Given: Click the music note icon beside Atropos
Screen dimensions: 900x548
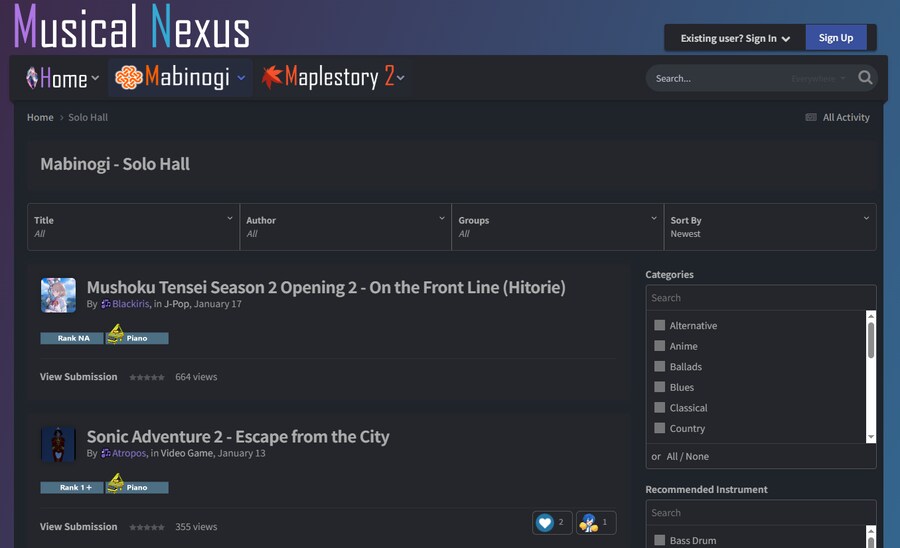Looking at the screenshot, I should pyautogui.click(x=106, y=453).
